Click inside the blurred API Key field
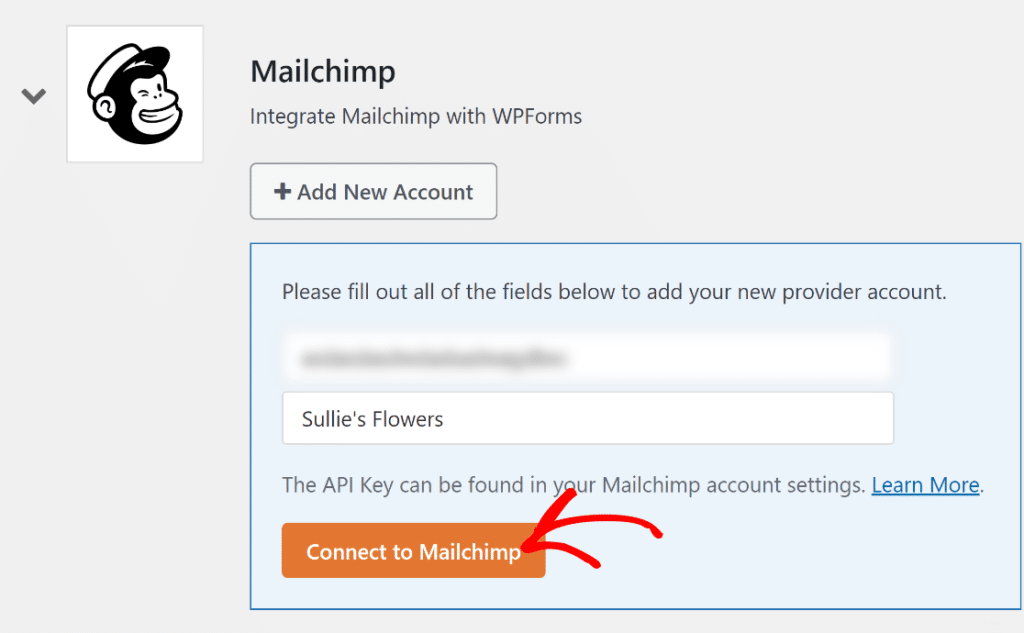 click(x=587, y=357)
